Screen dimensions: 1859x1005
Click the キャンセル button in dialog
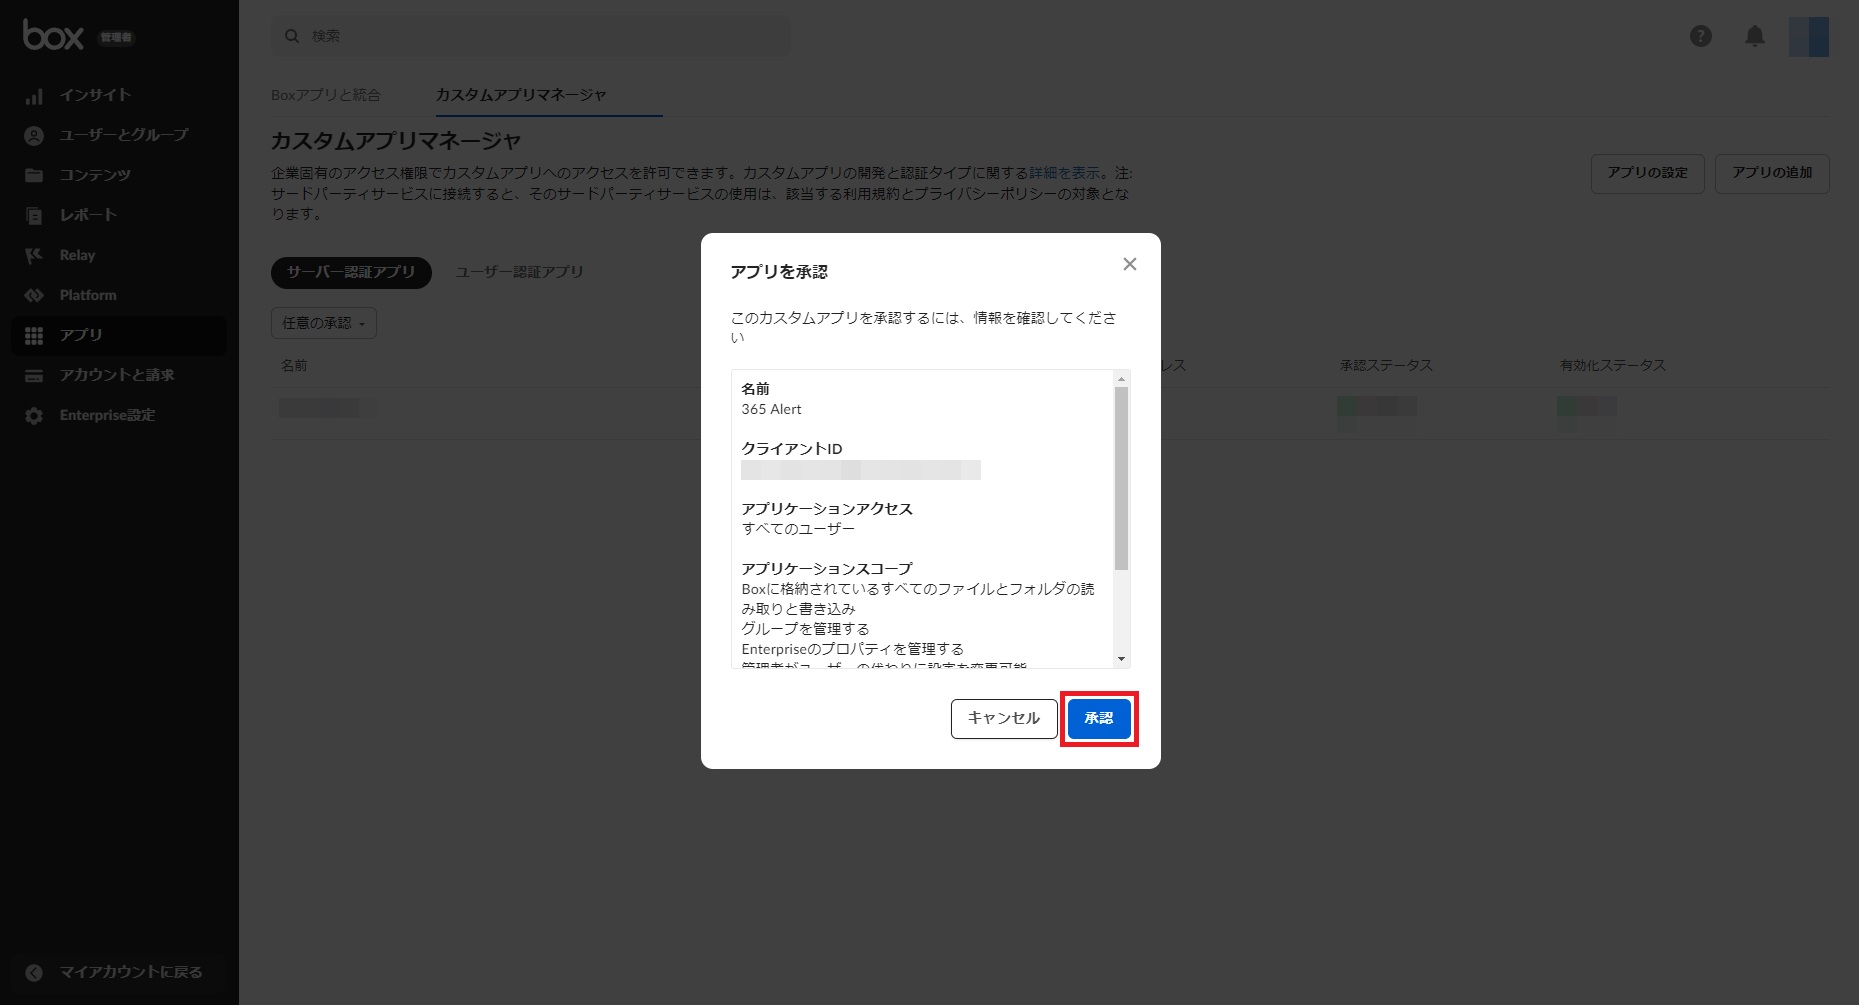coord(1003,719)
